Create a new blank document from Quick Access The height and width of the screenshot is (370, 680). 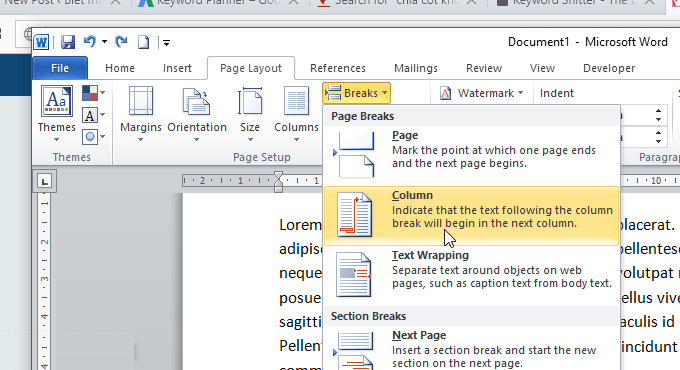click(144, 42)
